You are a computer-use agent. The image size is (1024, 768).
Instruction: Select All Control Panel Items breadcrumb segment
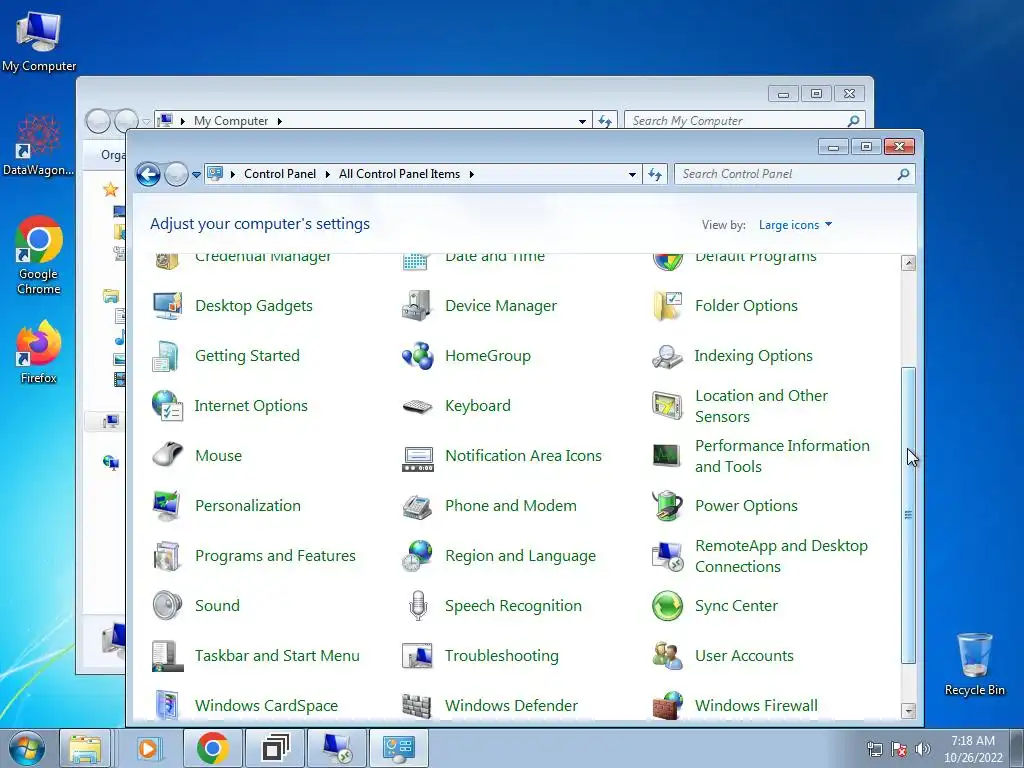click(x=399, y=174)
